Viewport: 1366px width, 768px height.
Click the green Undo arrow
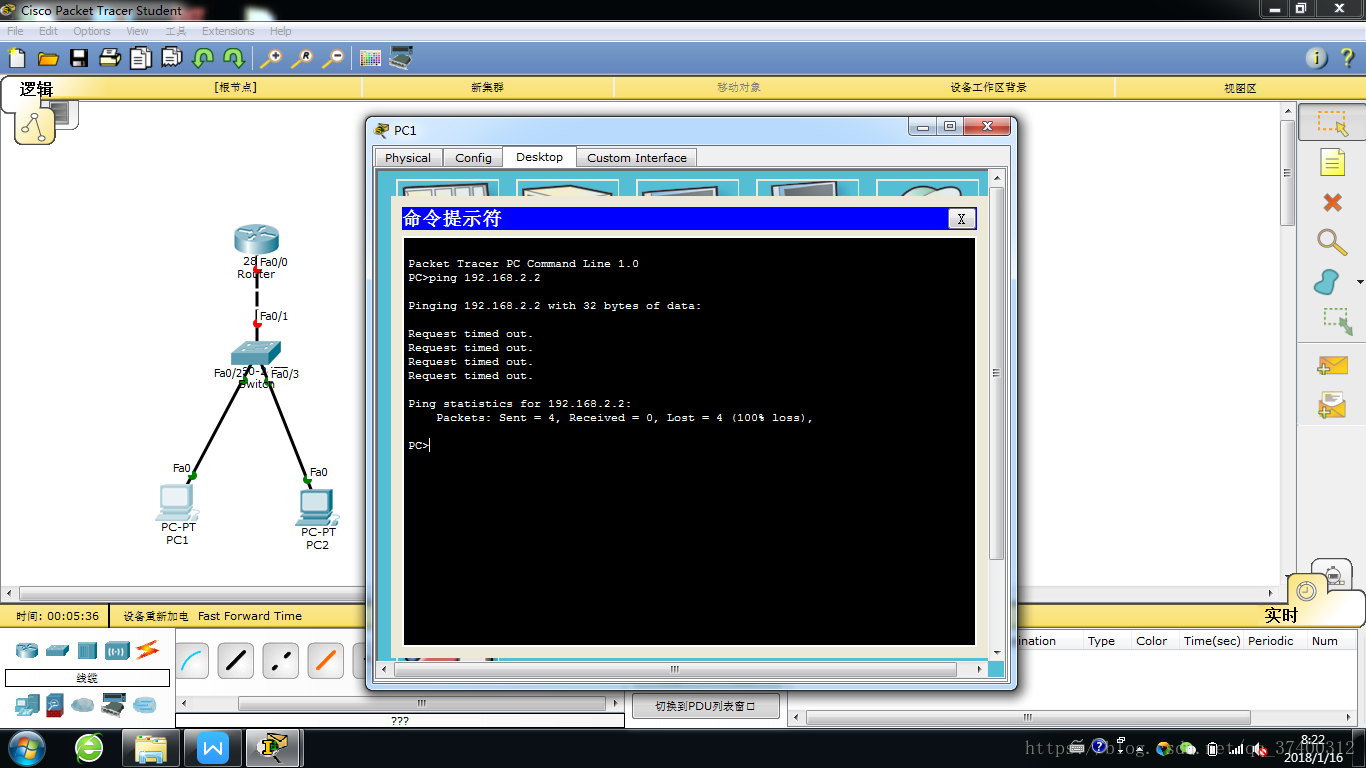coord(203,58)
